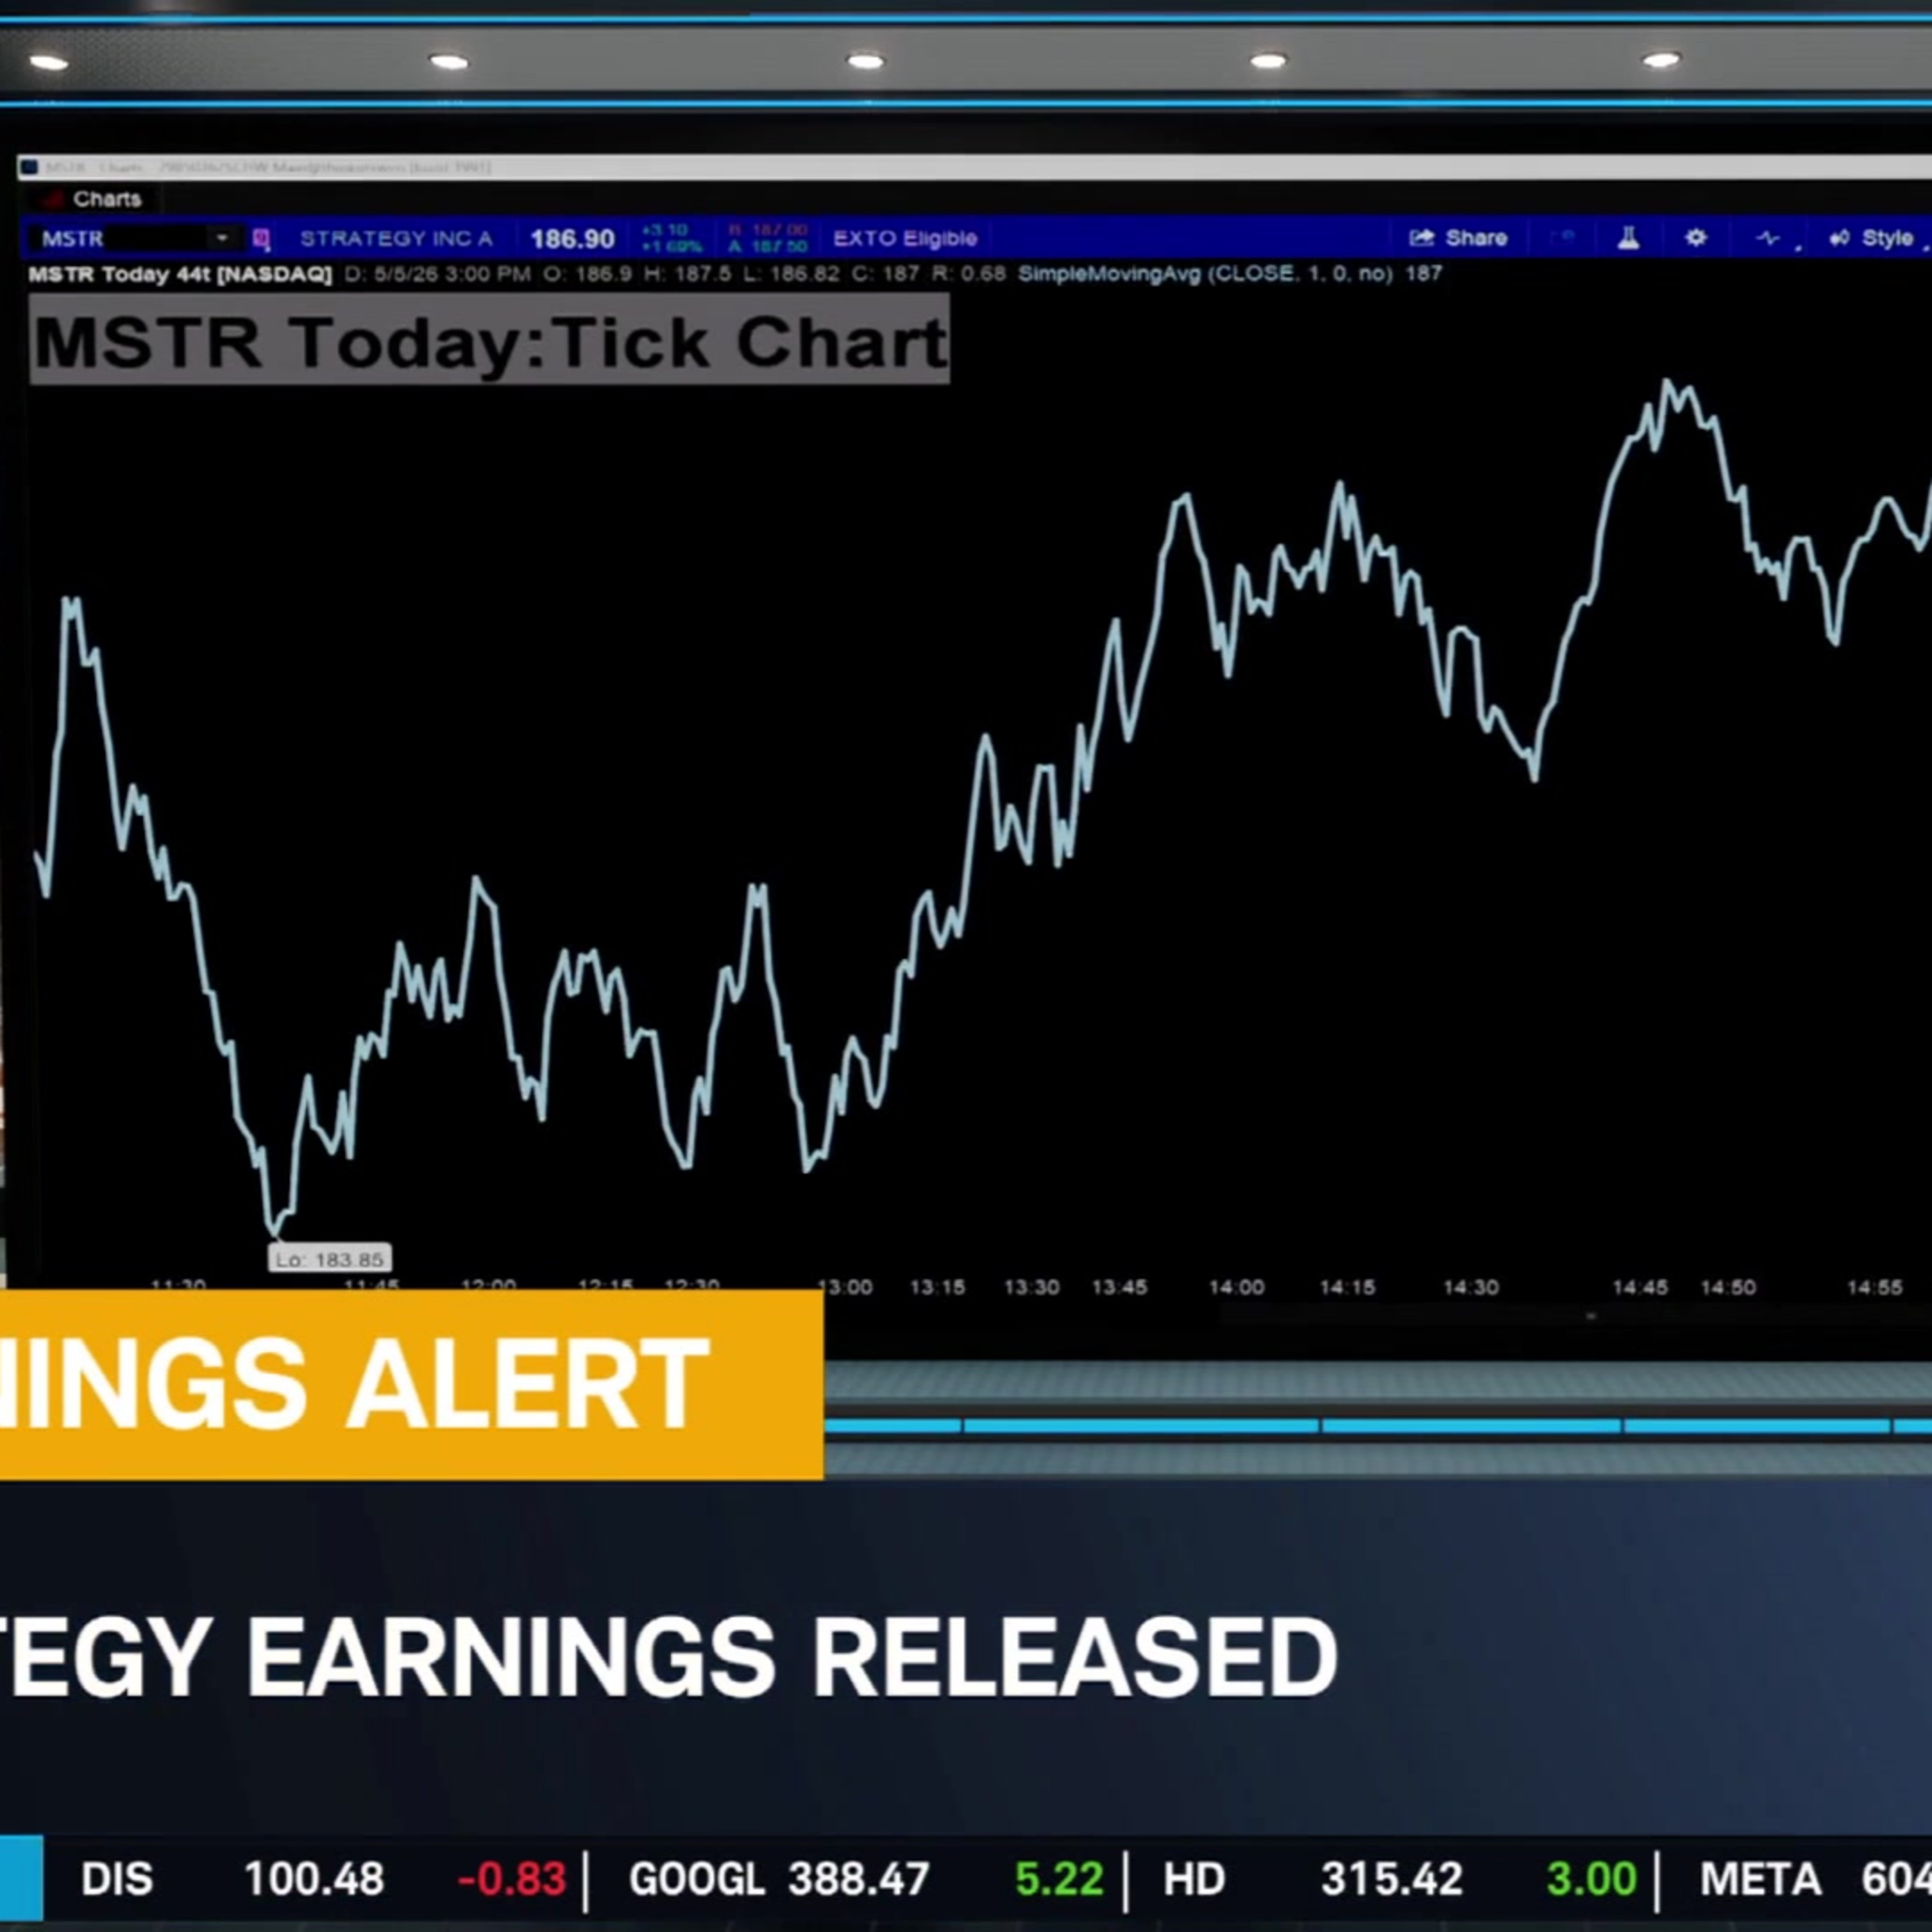1932x1932 pixels.
Task: Click the Lo: 183.85 price bubble
Action: click(x=330, y=1259)
